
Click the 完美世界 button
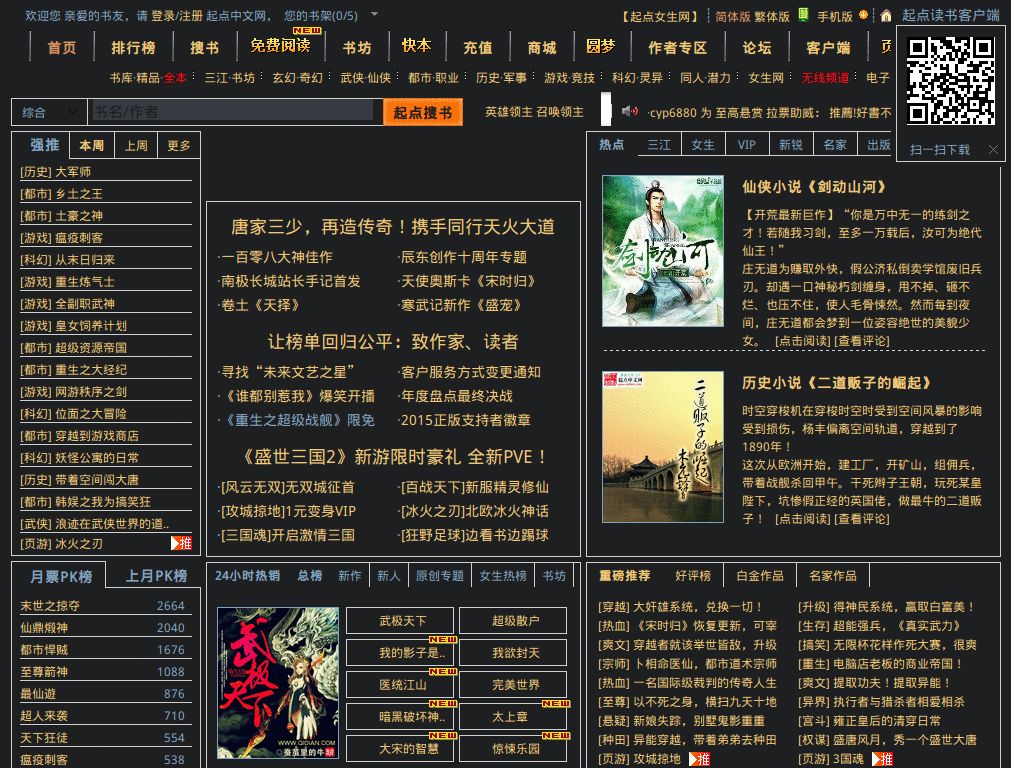[513, 684]
